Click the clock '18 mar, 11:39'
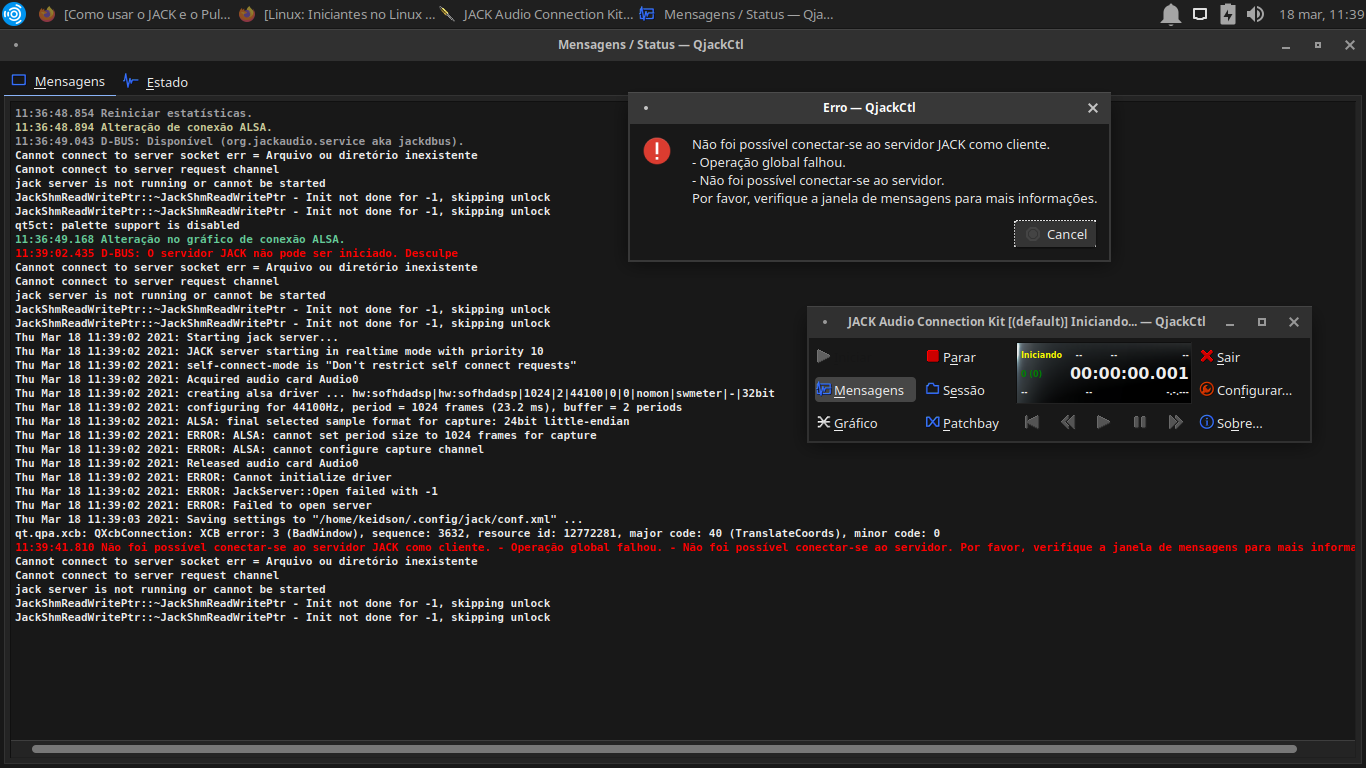The width and height of the screenshot is (1366, 768). pyautogui.click(x=1321, y=14)
